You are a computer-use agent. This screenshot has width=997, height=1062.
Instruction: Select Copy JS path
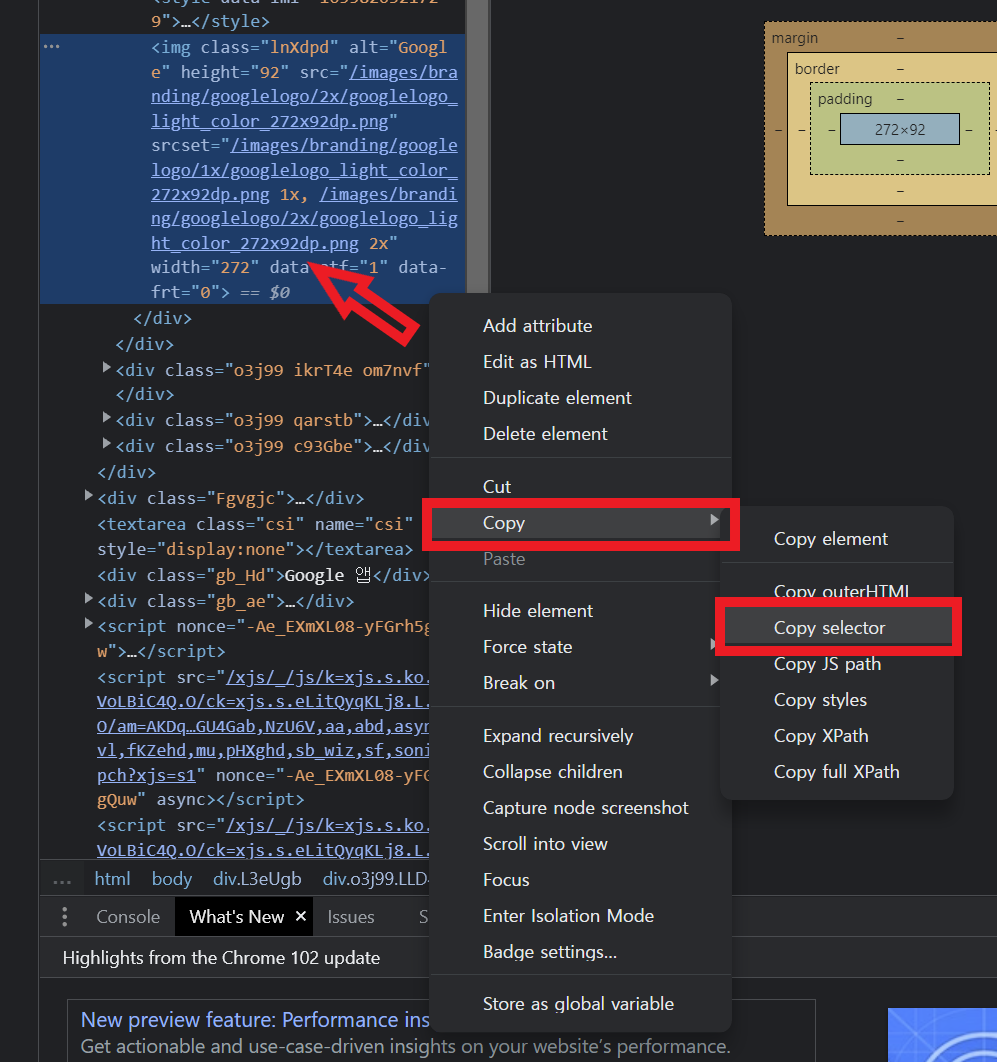click(x=827, y=664)
